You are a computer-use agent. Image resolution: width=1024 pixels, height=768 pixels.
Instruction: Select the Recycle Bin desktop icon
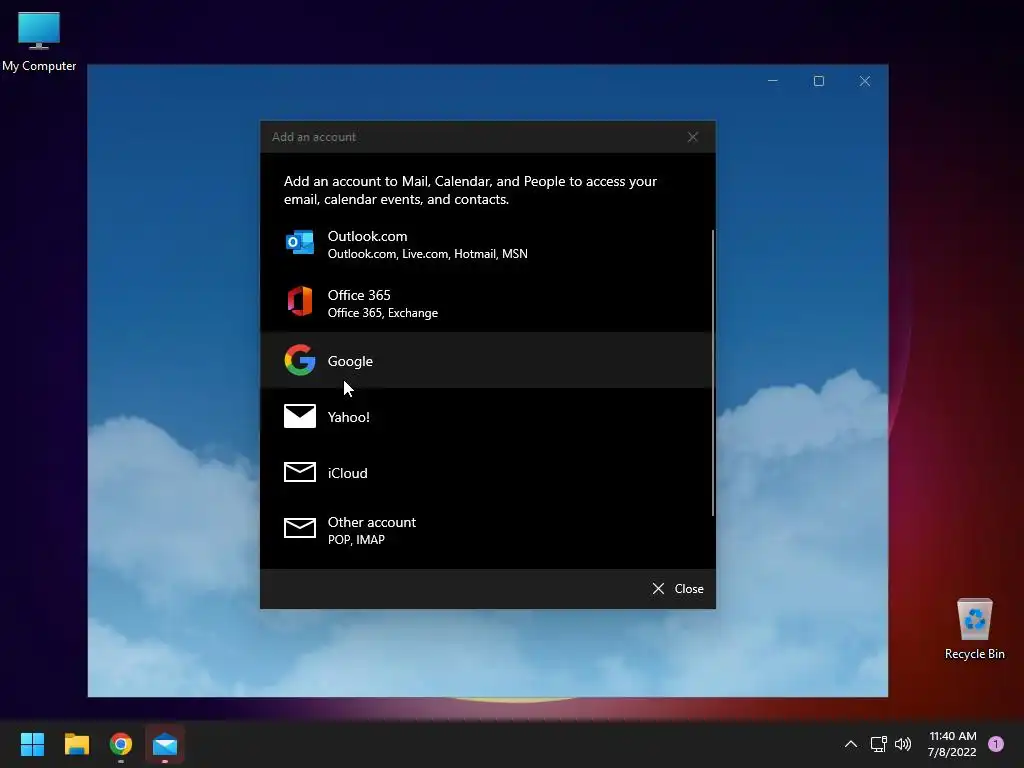pos(974,629)
